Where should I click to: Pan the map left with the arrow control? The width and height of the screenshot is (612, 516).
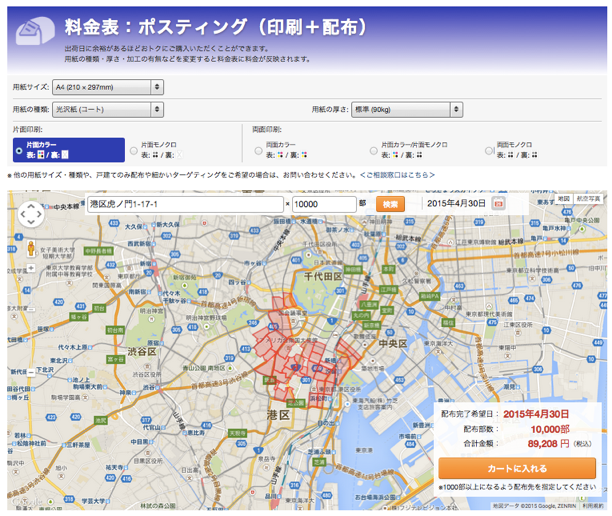(23, 214)
